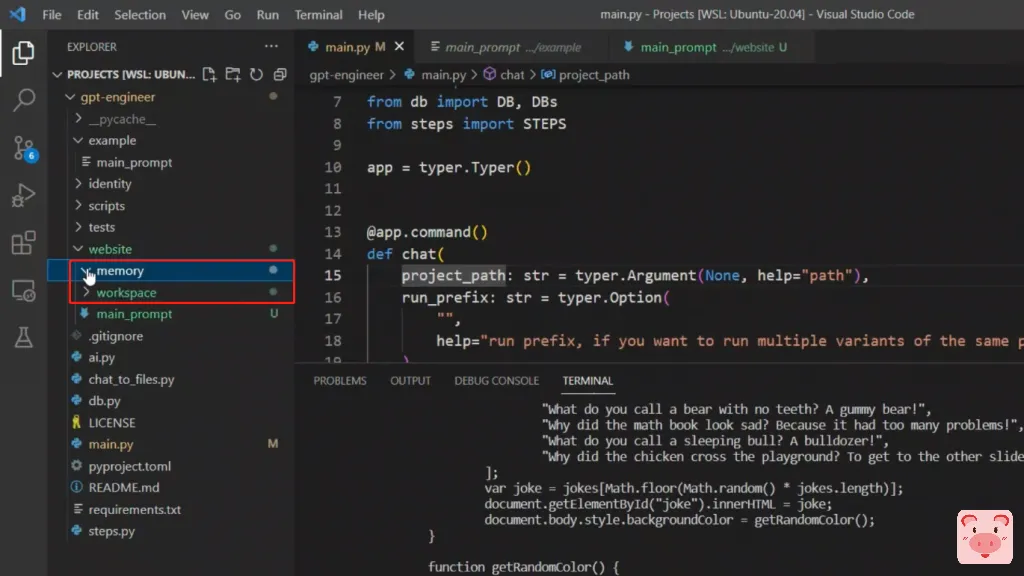
Task: Show the Output panel
Action: click(410, 381)
